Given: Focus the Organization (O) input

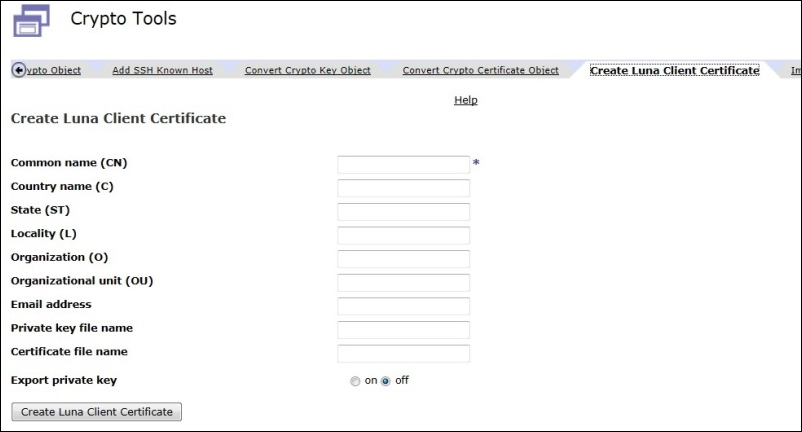Looking at the screenshot, I should pos(403,259).
